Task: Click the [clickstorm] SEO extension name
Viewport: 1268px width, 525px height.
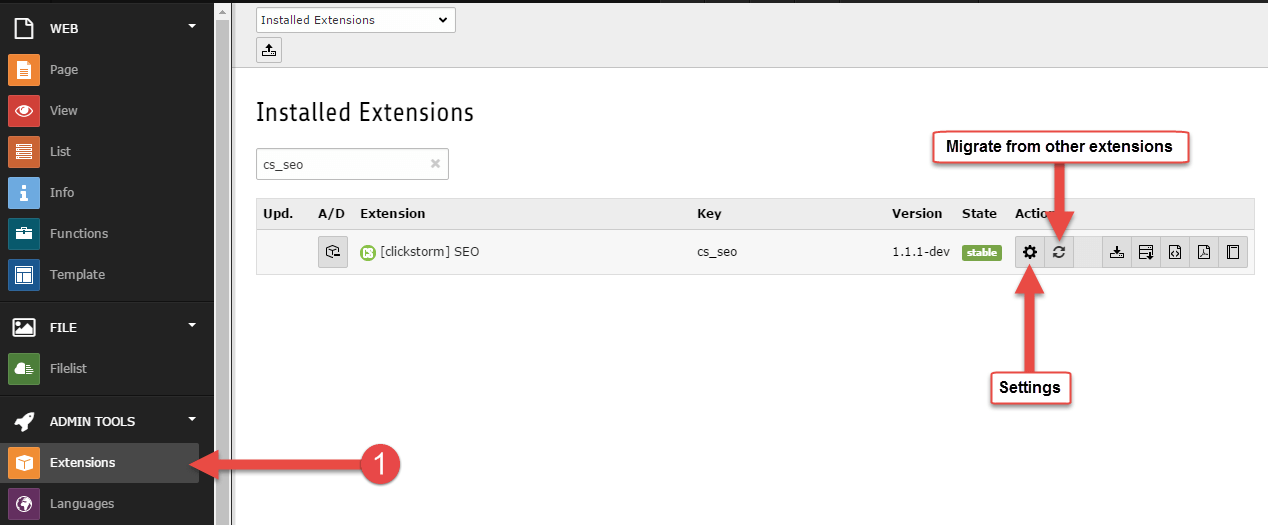Action: pyautogui.click(x=429, y=252)
